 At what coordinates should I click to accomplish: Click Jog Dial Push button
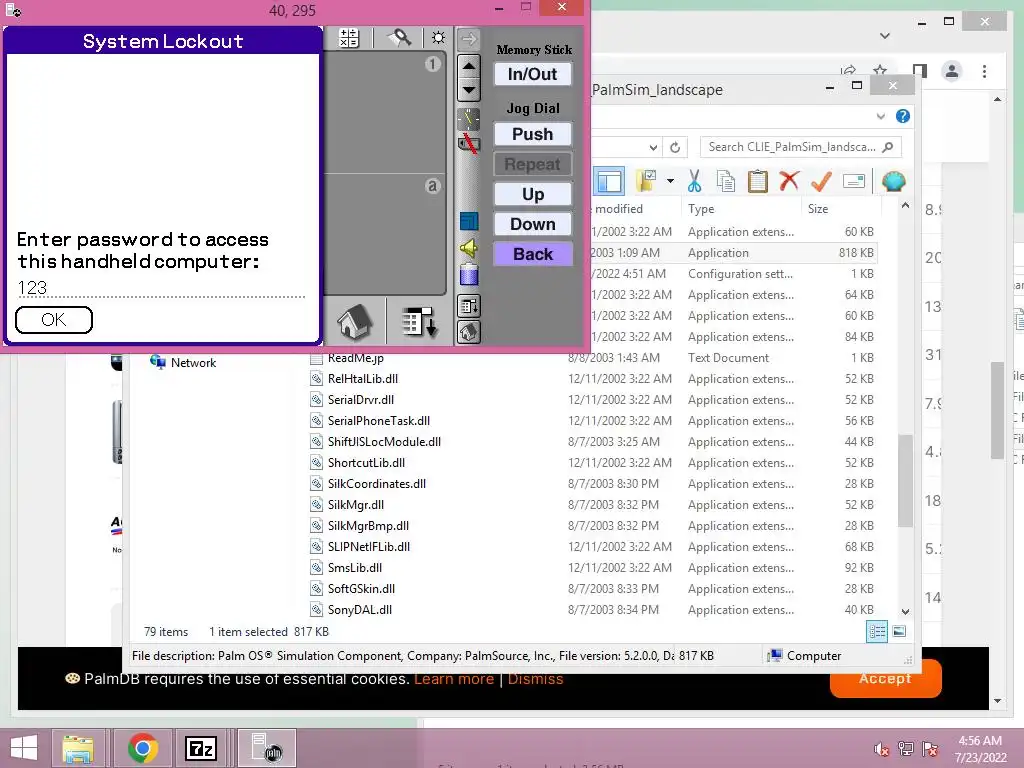click(x=533, y=135)
